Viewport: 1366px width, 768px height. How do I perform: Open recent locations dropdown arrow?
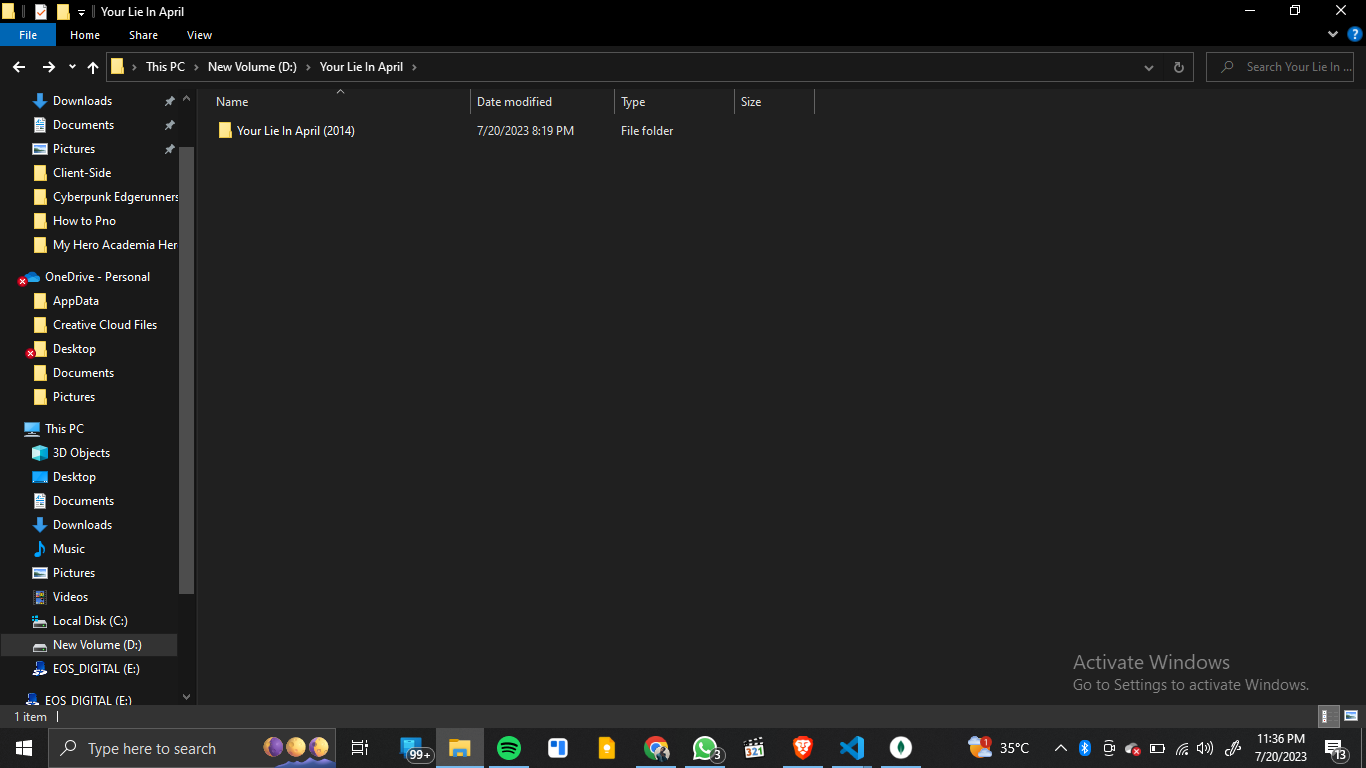pyautogui.click(x=72, y=67)
